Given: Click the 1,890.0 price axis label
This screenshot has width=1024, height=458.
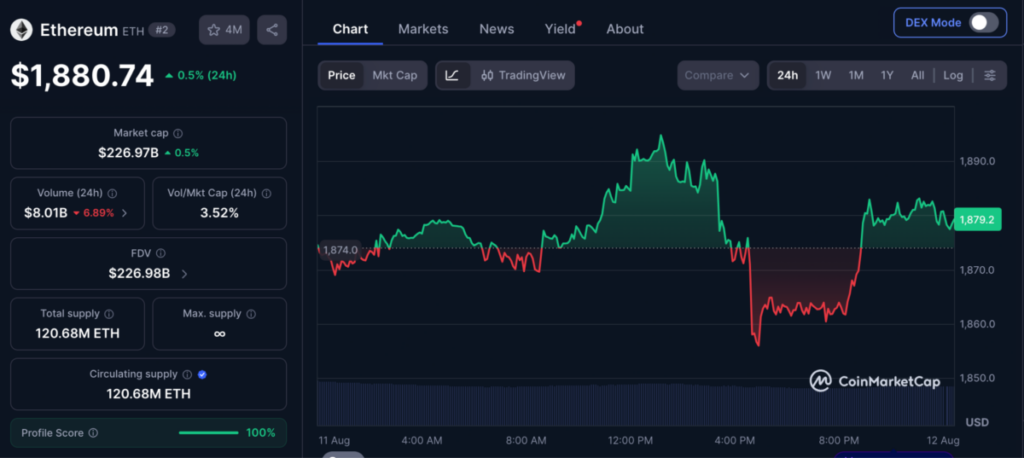Looking at the screenshot, I should pos(977,161).
